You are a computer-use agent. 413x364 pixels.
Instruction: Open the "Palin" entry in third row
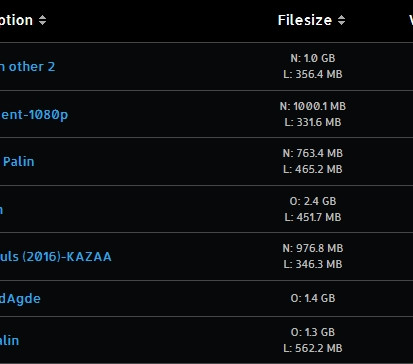[x=19, y=162]
